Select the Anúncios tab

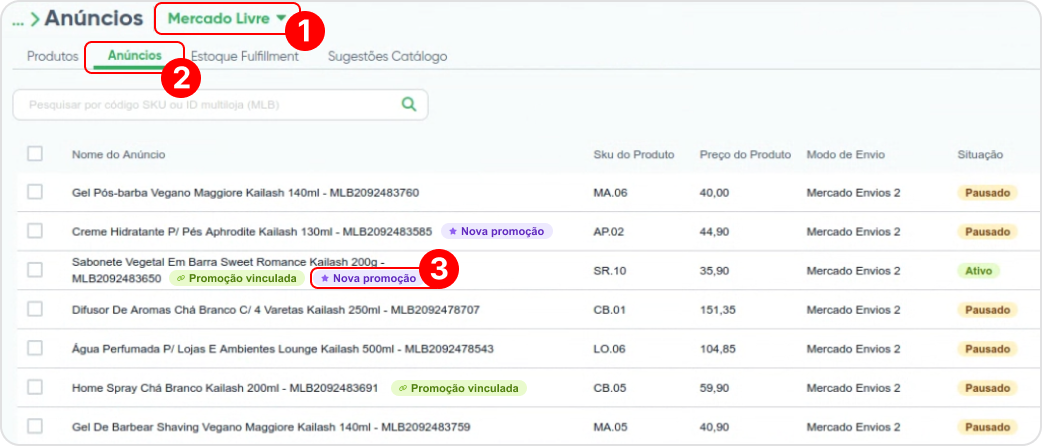pos(135,56)
